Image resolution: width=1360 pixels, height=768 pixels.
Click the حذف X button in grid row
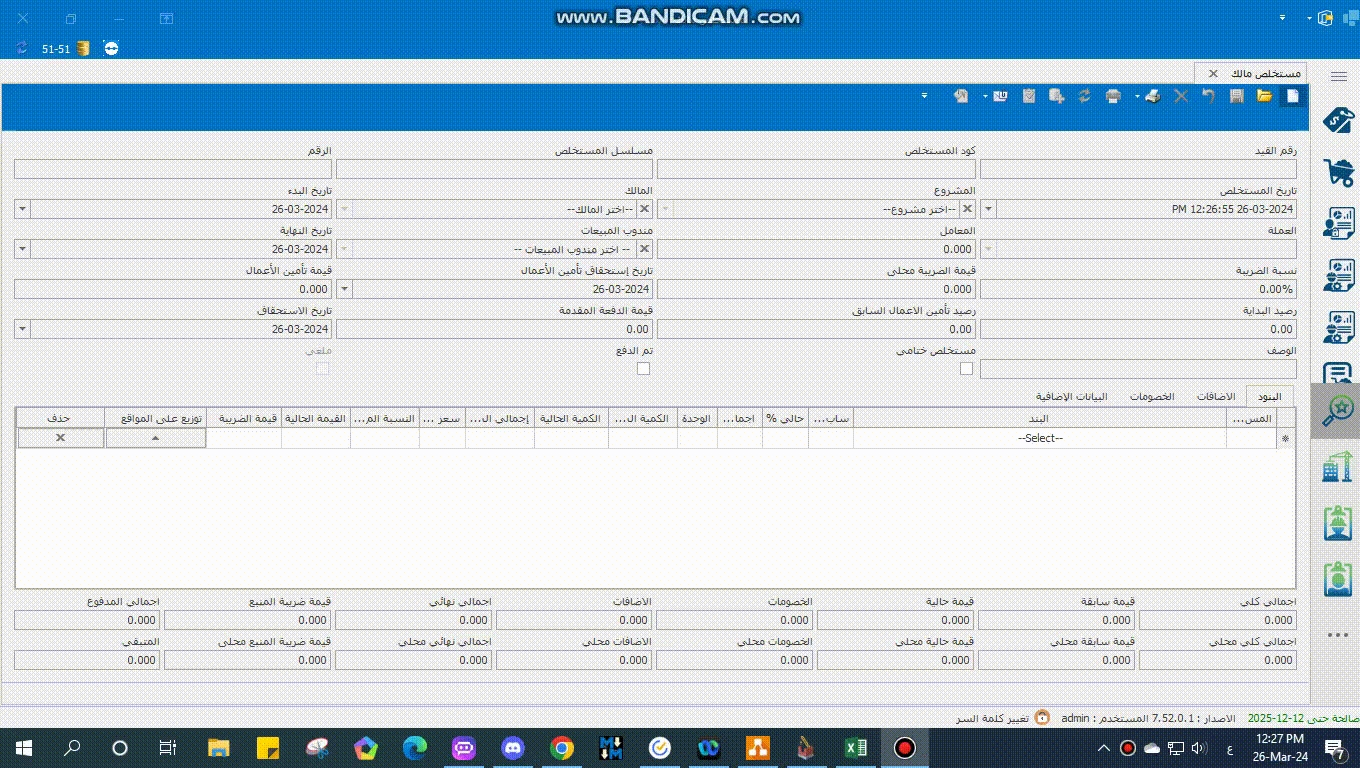pyautogui.click(x=60, y=438)
